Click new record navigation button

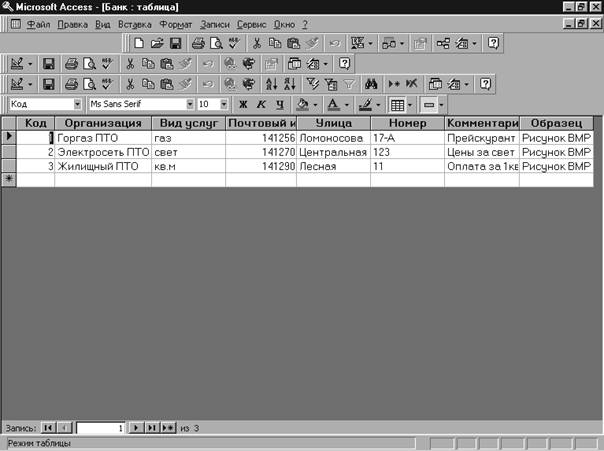click(168, 428)
